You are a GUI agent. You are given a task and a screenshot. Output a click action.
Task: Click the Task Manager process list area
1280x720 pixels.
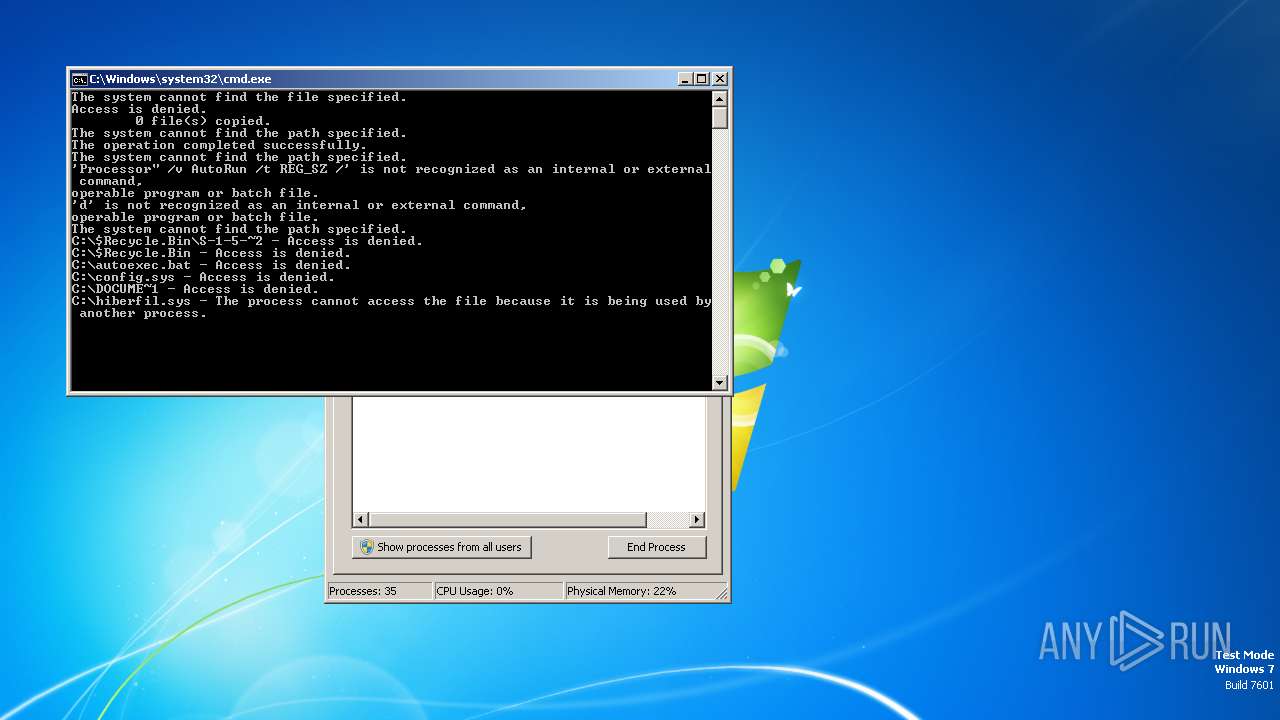tap(529, 454)
